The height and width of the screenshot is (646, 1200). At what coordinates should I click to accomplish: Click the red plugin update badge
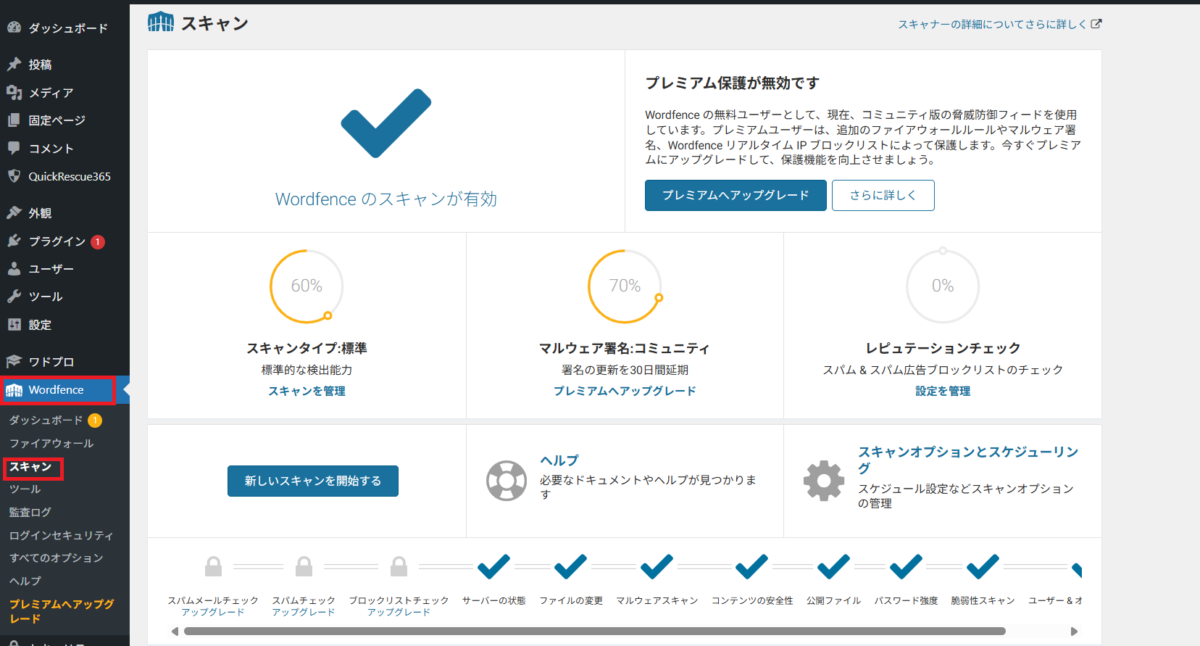pyautogui.click(x=97, y=241)
